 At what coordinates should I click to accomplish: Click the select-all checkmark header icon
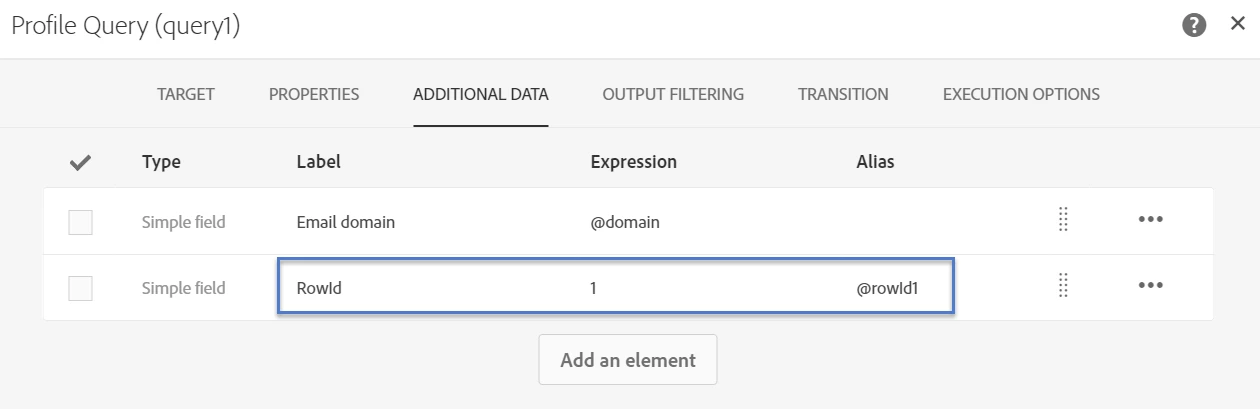click(81, 162)
